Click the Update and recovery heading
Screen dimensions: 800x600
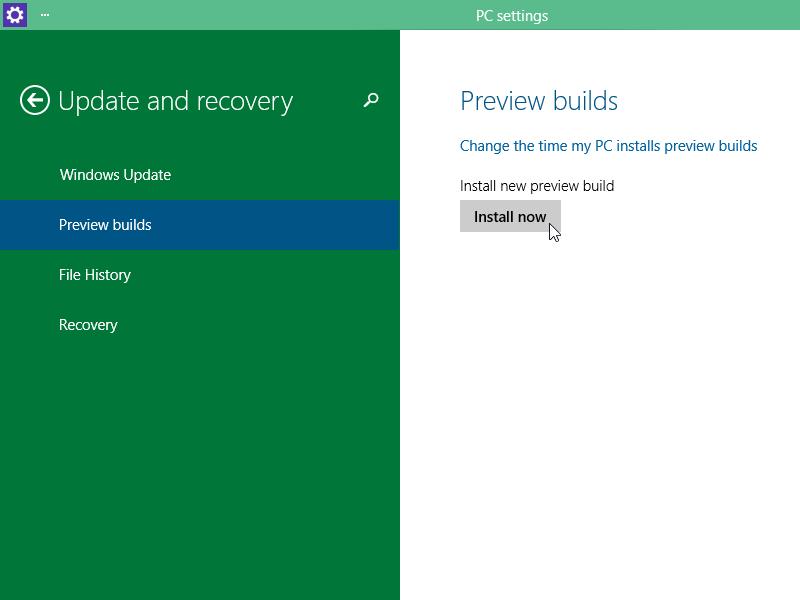[x=176, y=102]
